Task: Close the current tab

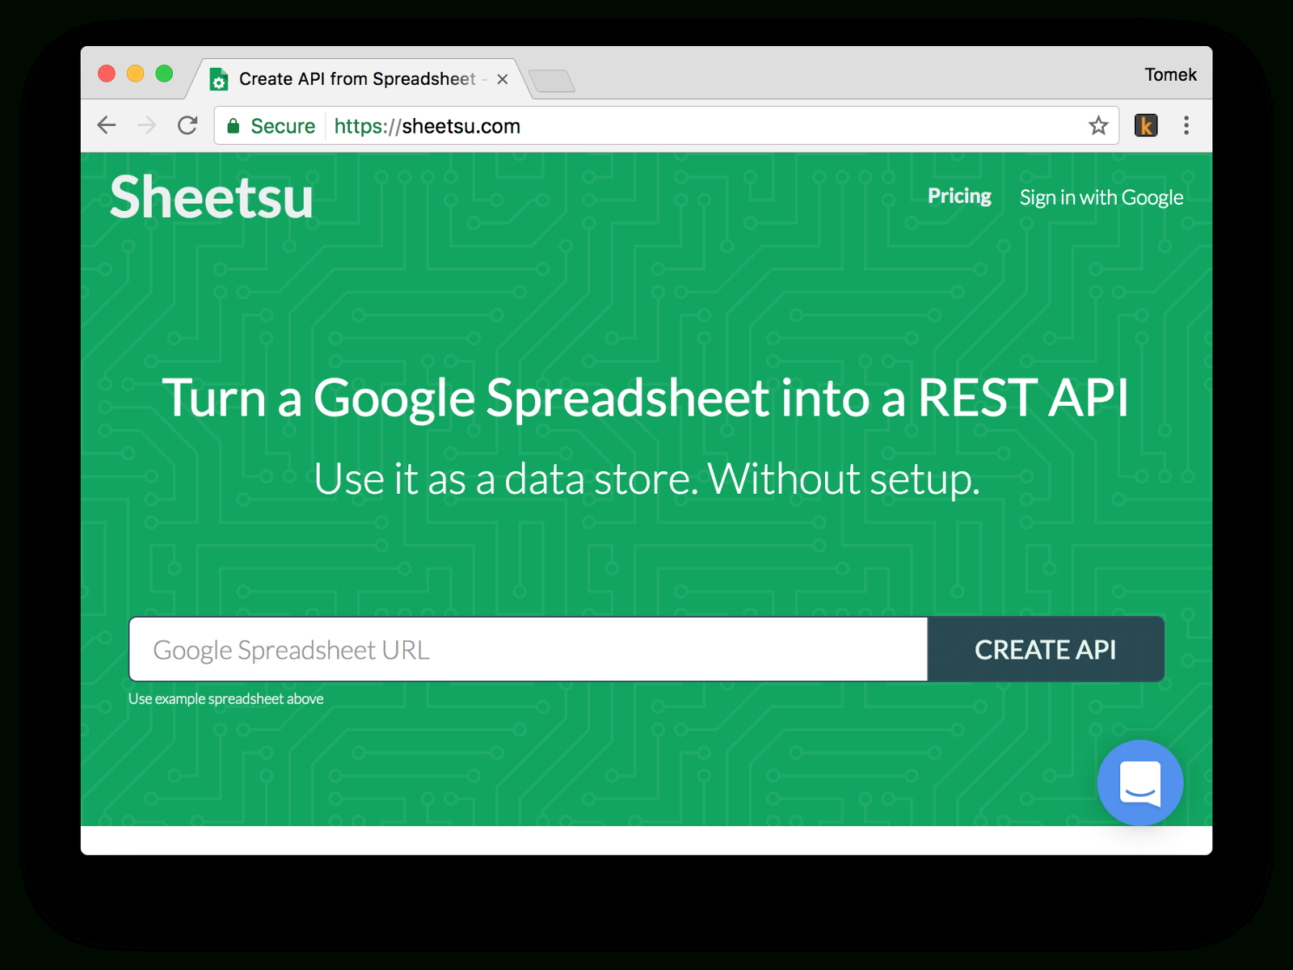Action: click(x=502, y=78)
